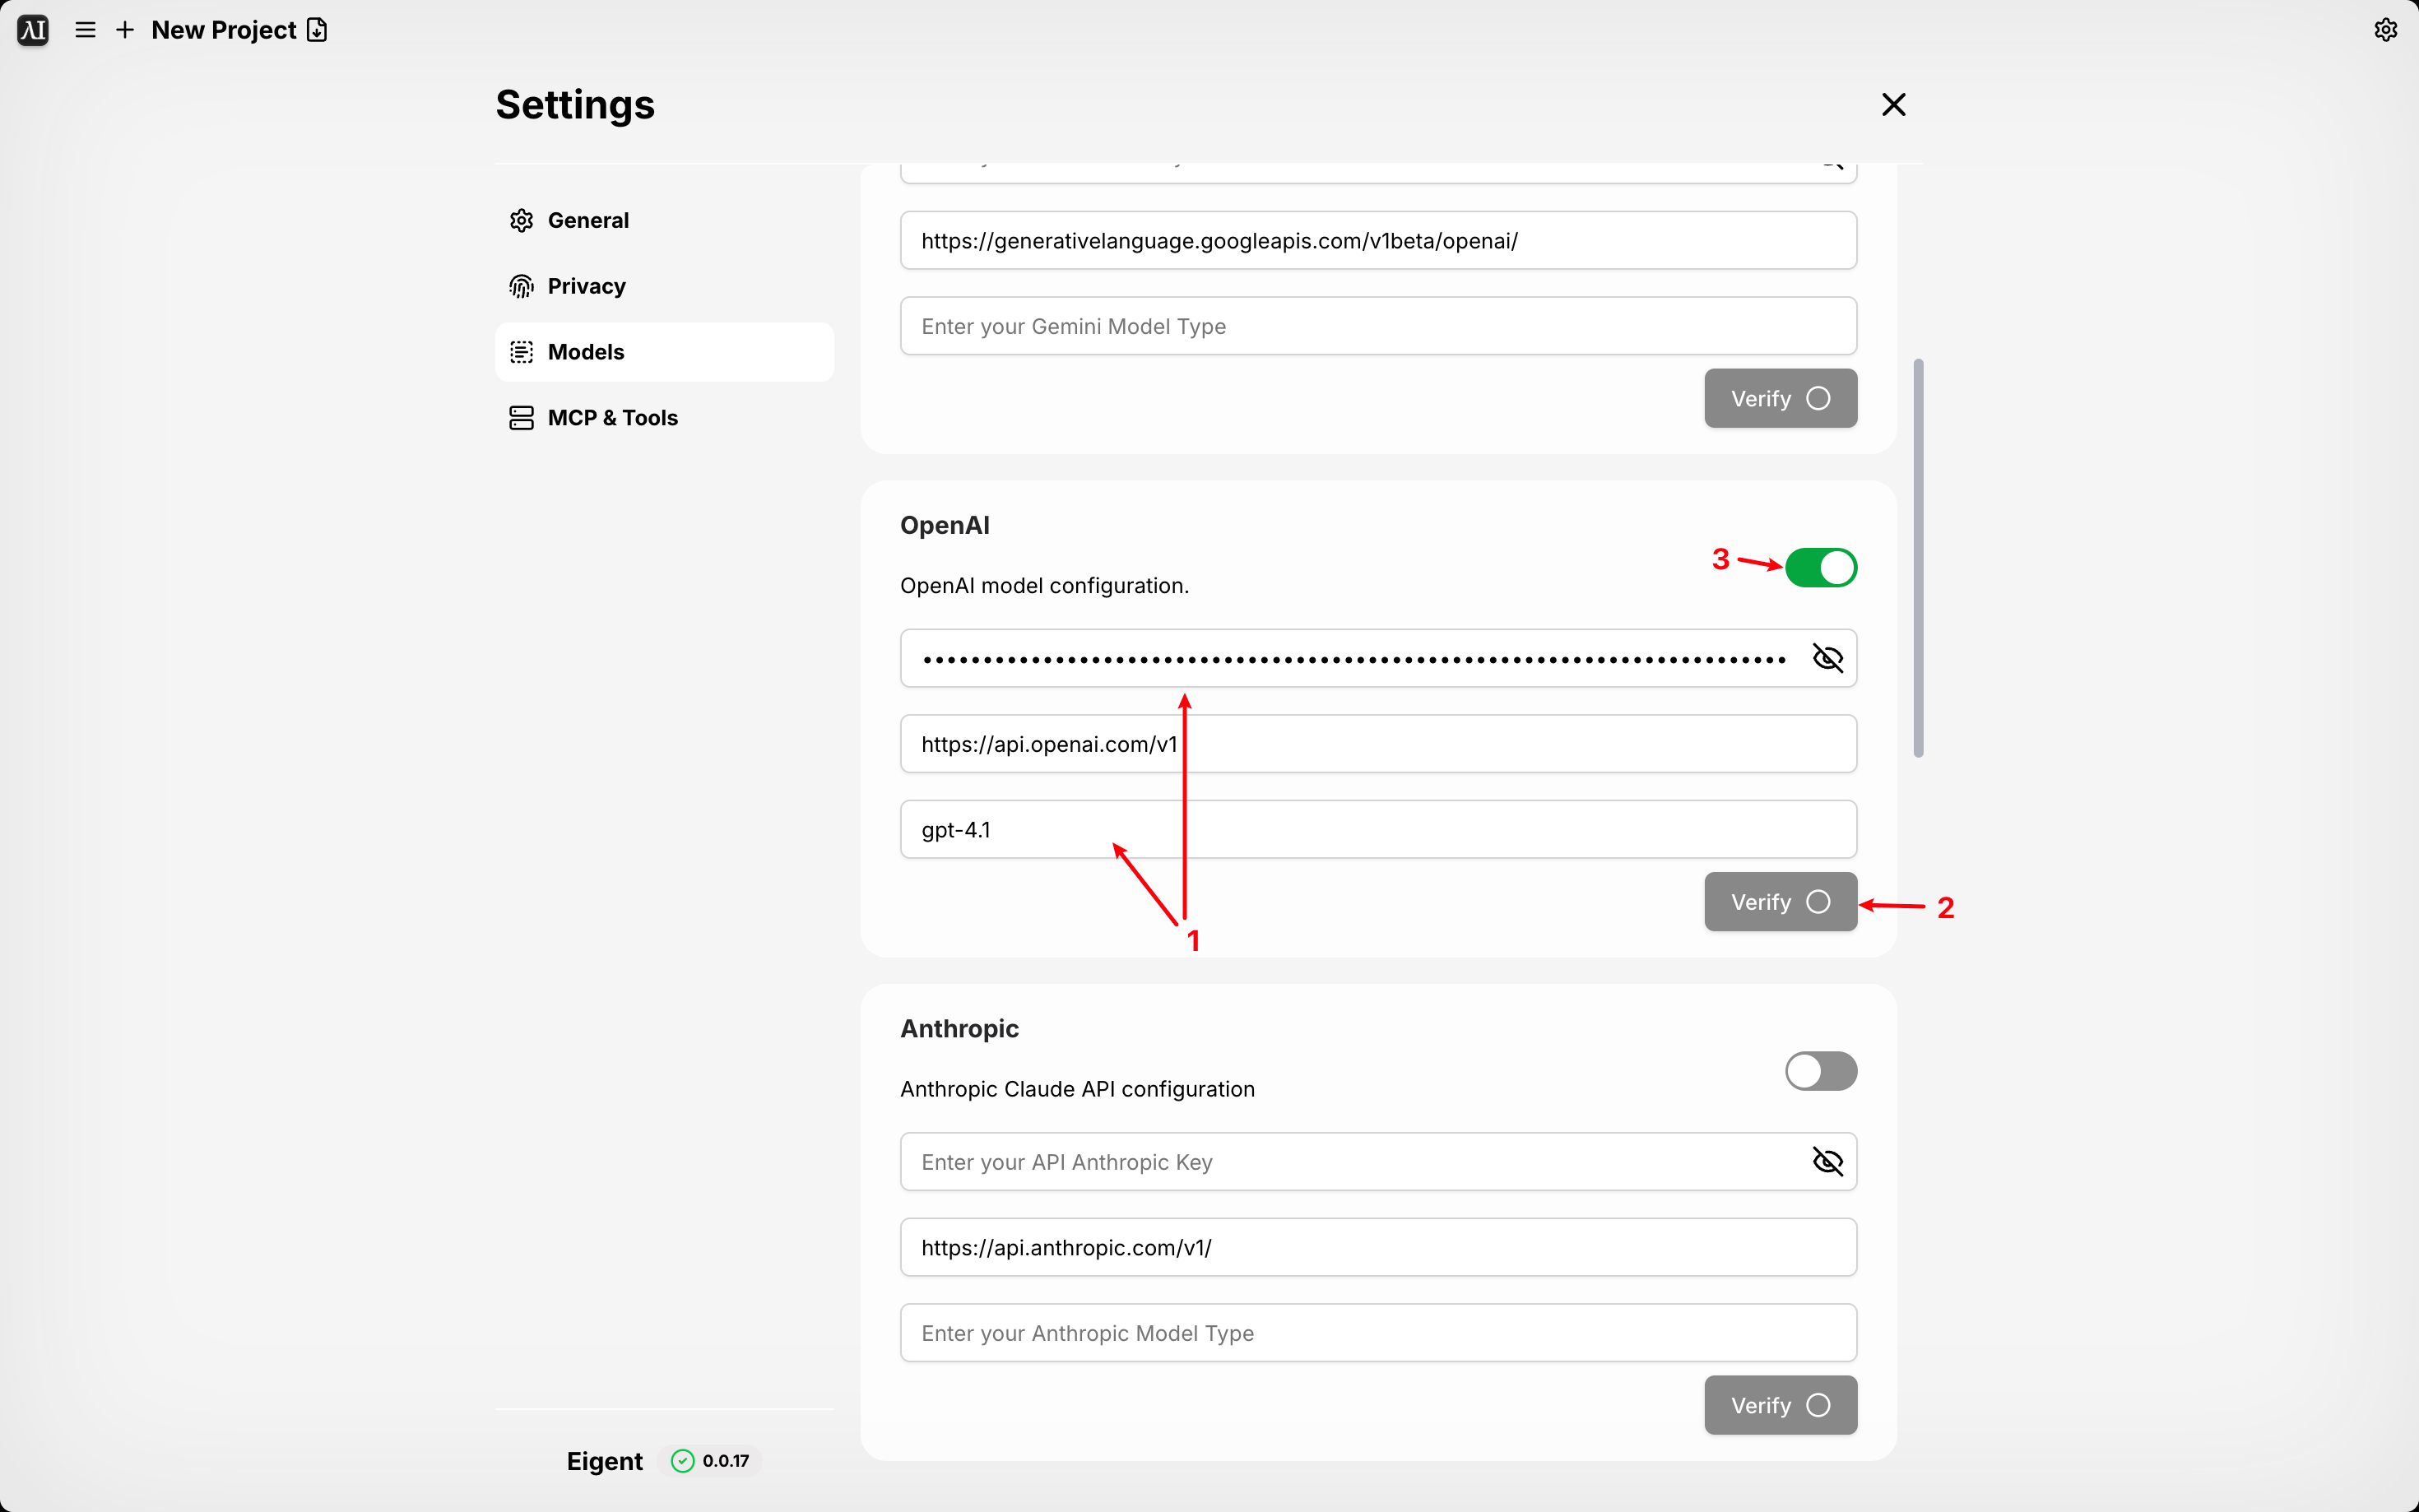
Task: Close the Settings panel with the X
Action: pyautogui.click(x=1893, y=104)
